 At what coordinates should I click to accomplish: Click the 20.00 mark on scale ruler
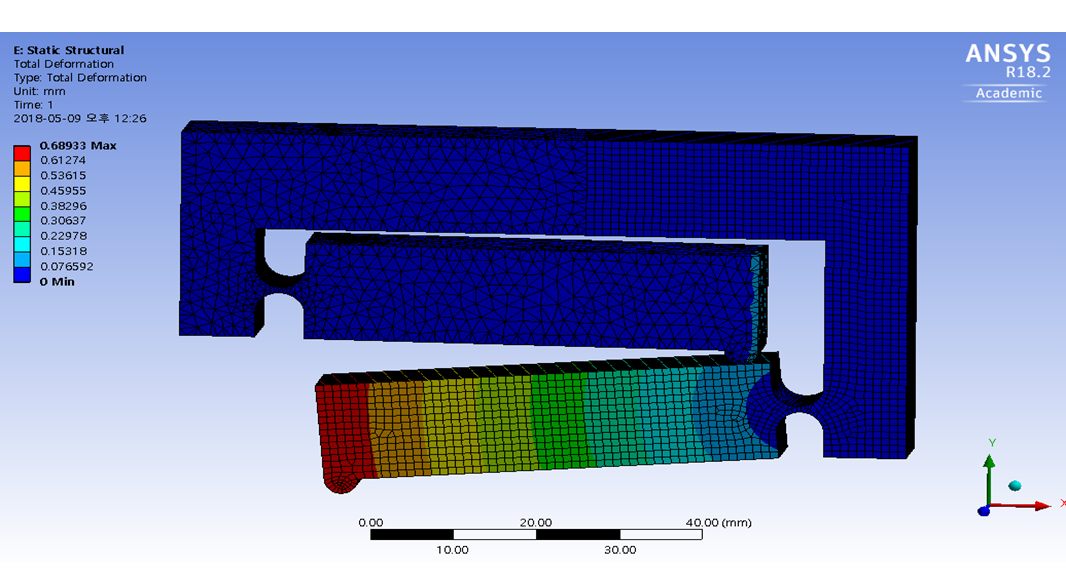pyautogui.click(x=536, y=522)
